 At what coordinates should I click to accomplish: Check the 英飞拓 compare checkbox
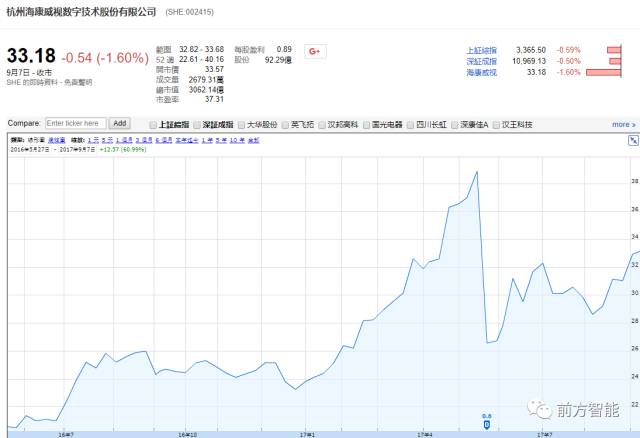[x=285, y=125]
